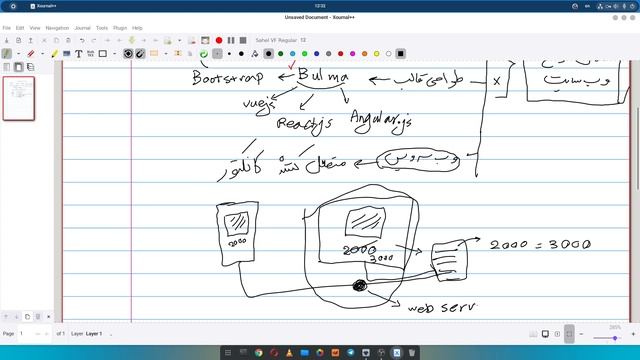Toggle the fit-to-width zoom button
This screenshot has width=640, height=360.
pos(569,334)
